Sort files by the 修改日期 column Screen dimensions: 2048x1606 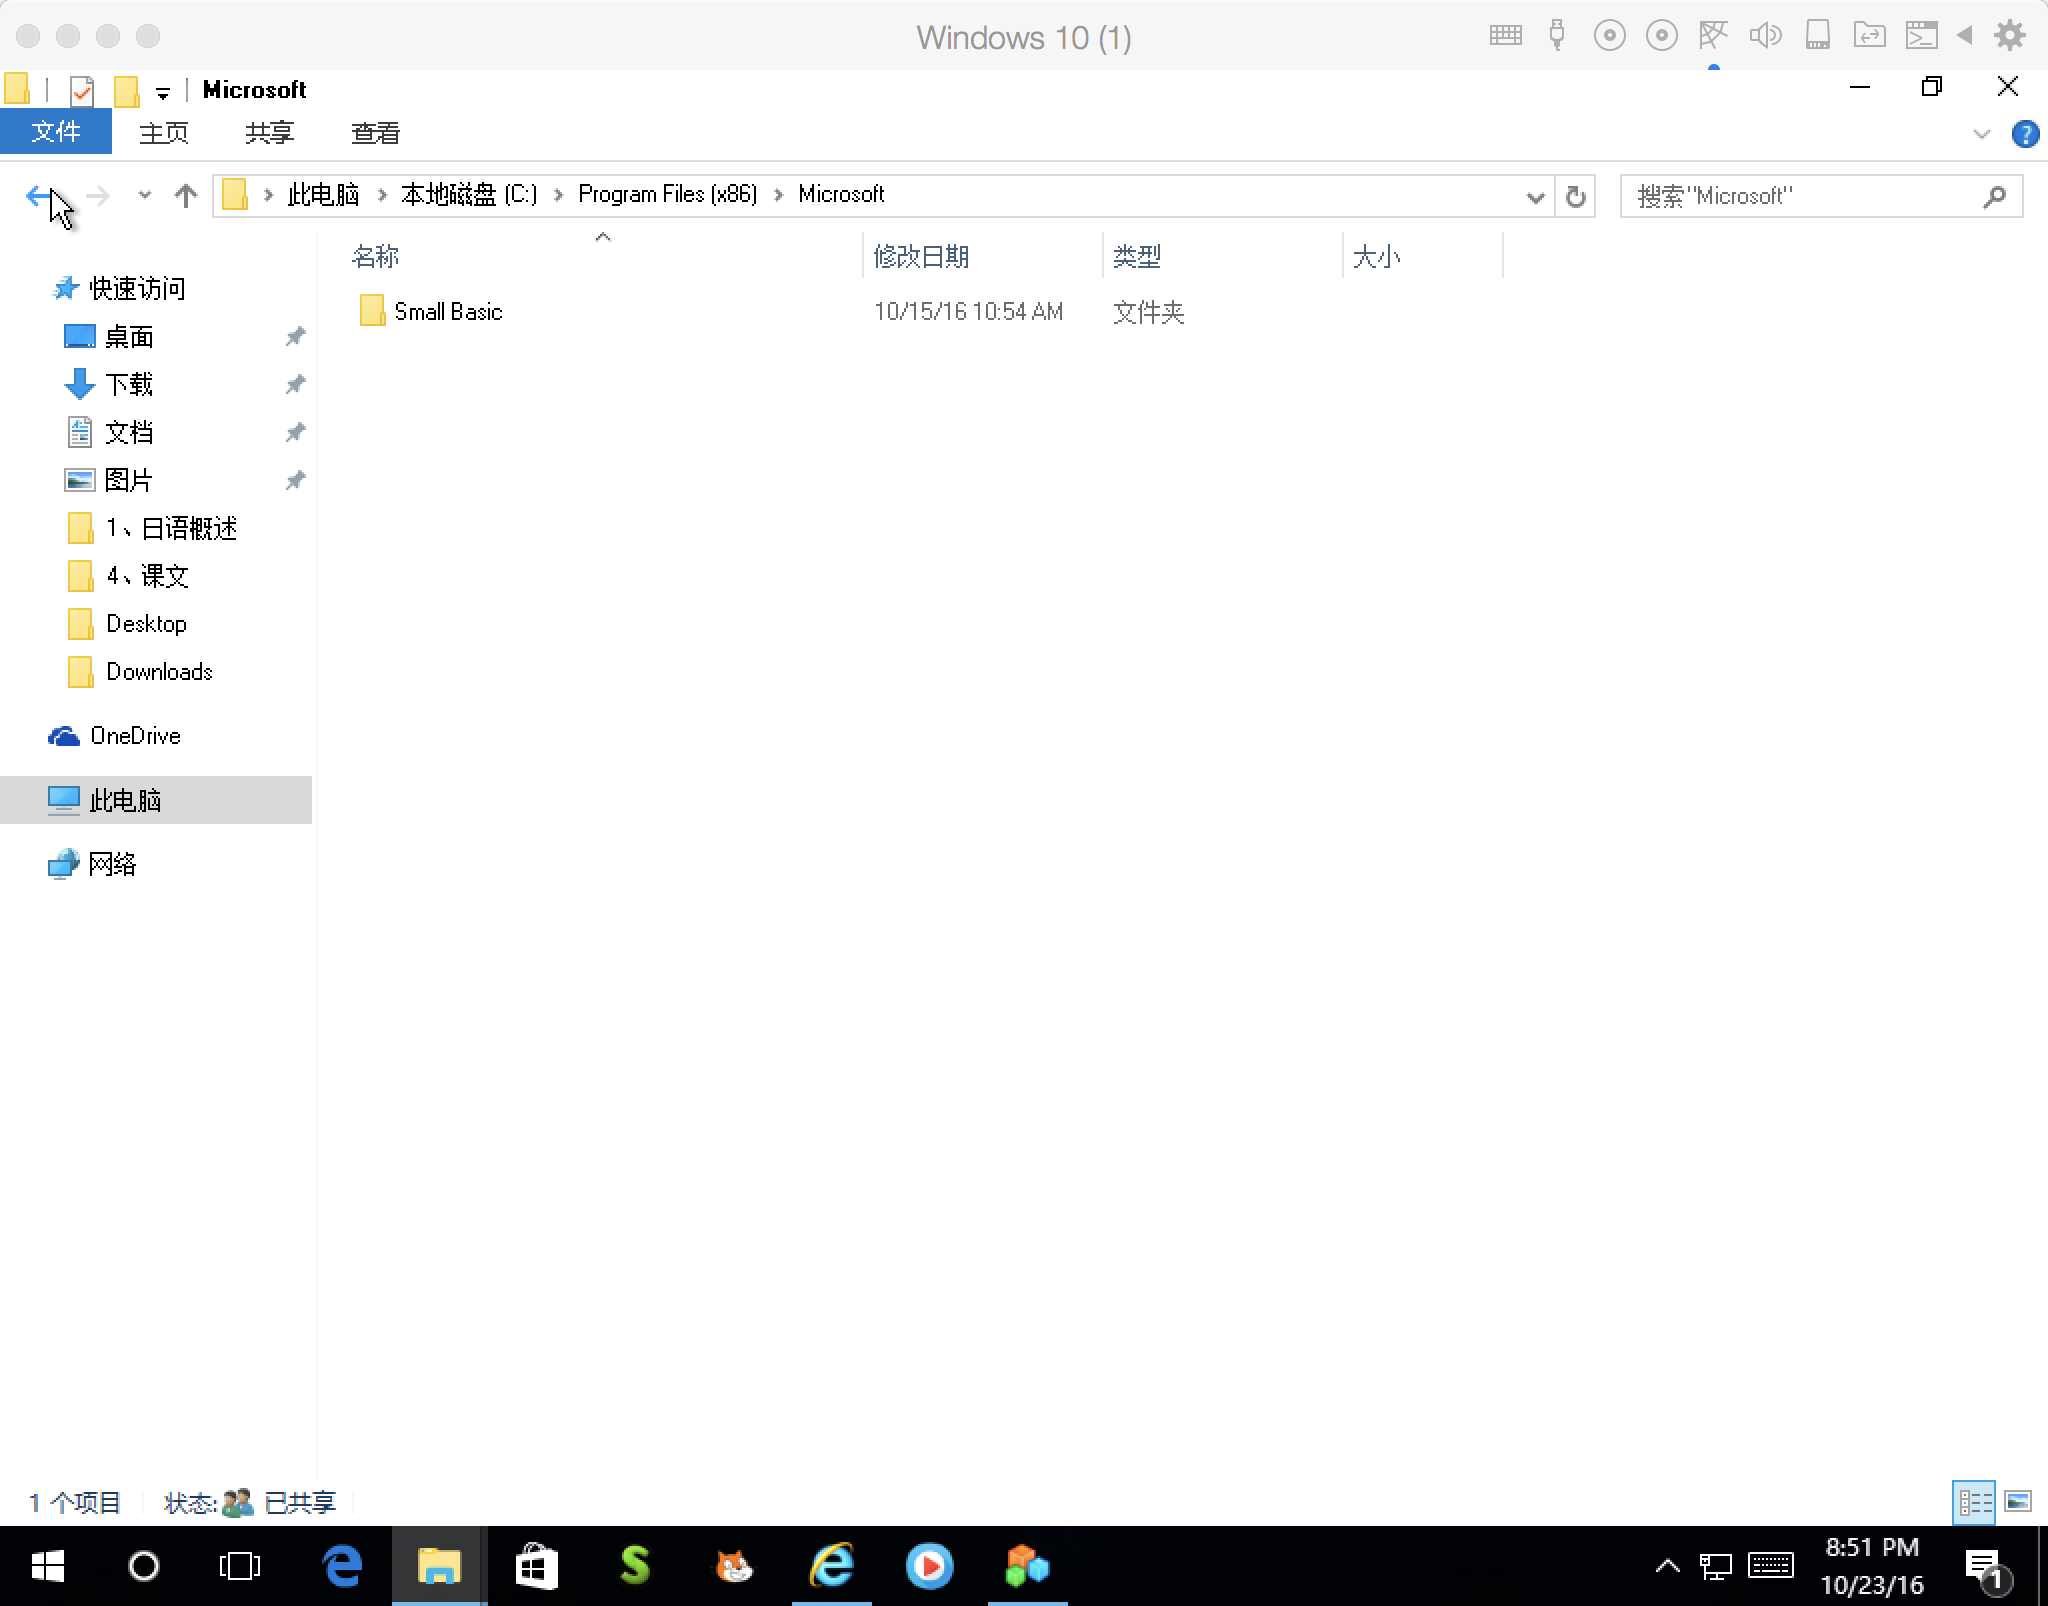click(920, 257)
